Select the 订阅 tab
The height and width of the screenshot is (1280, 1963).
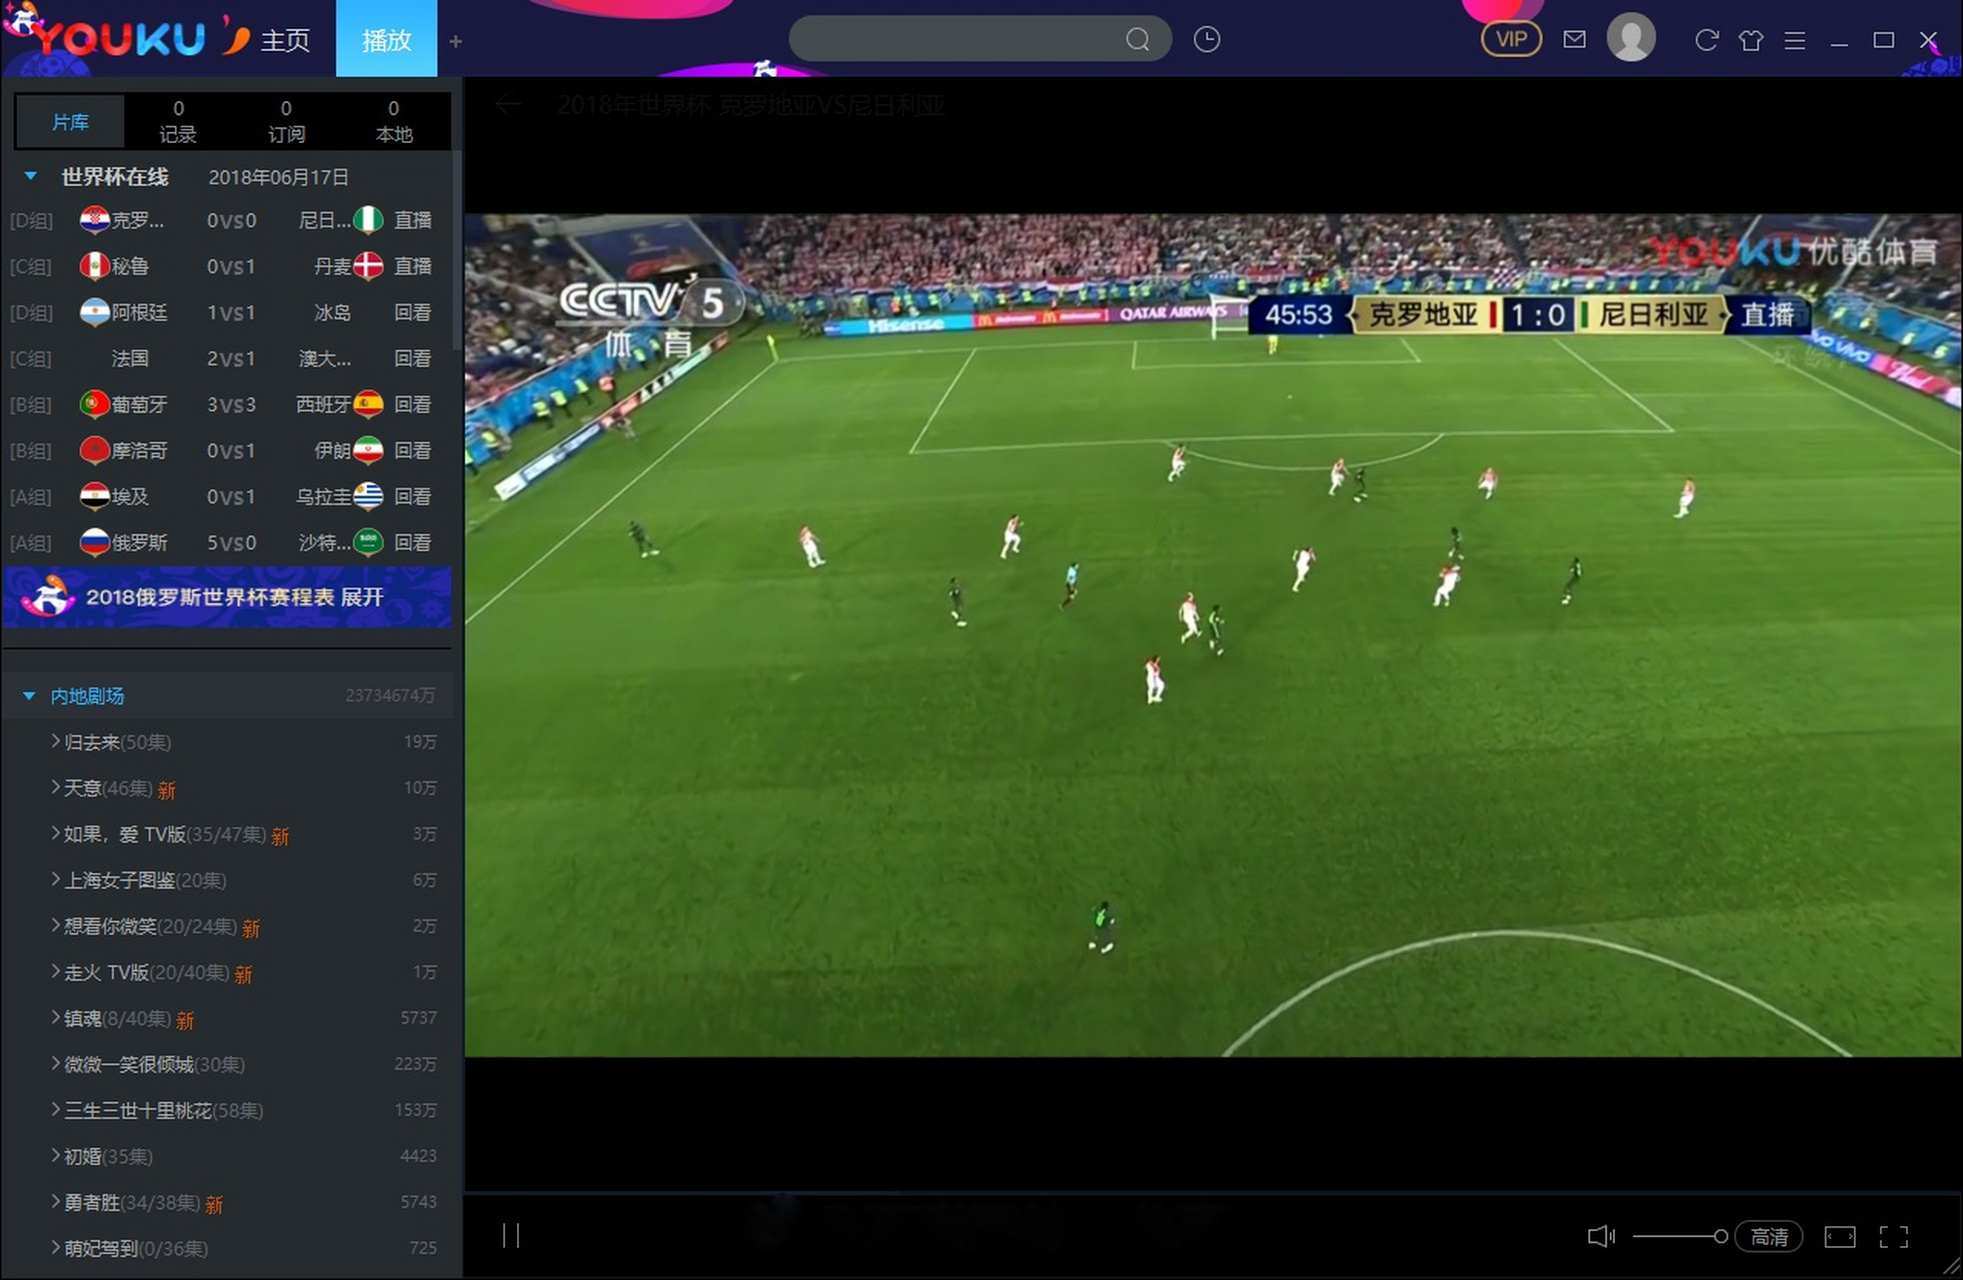[286, 121]
